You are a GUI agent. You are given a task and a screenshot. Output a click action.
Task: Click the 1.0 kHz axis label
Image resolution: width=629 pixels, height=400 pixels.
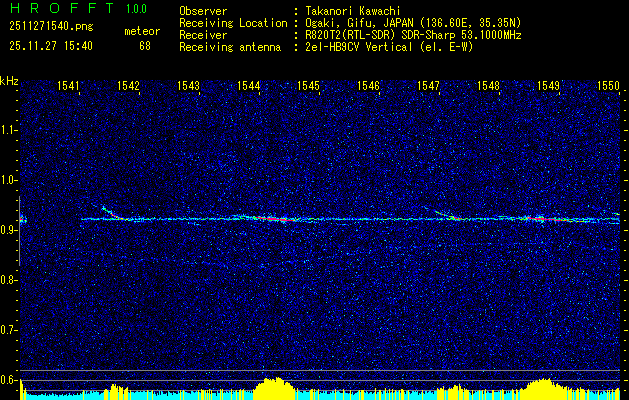[x=7, y=180]
